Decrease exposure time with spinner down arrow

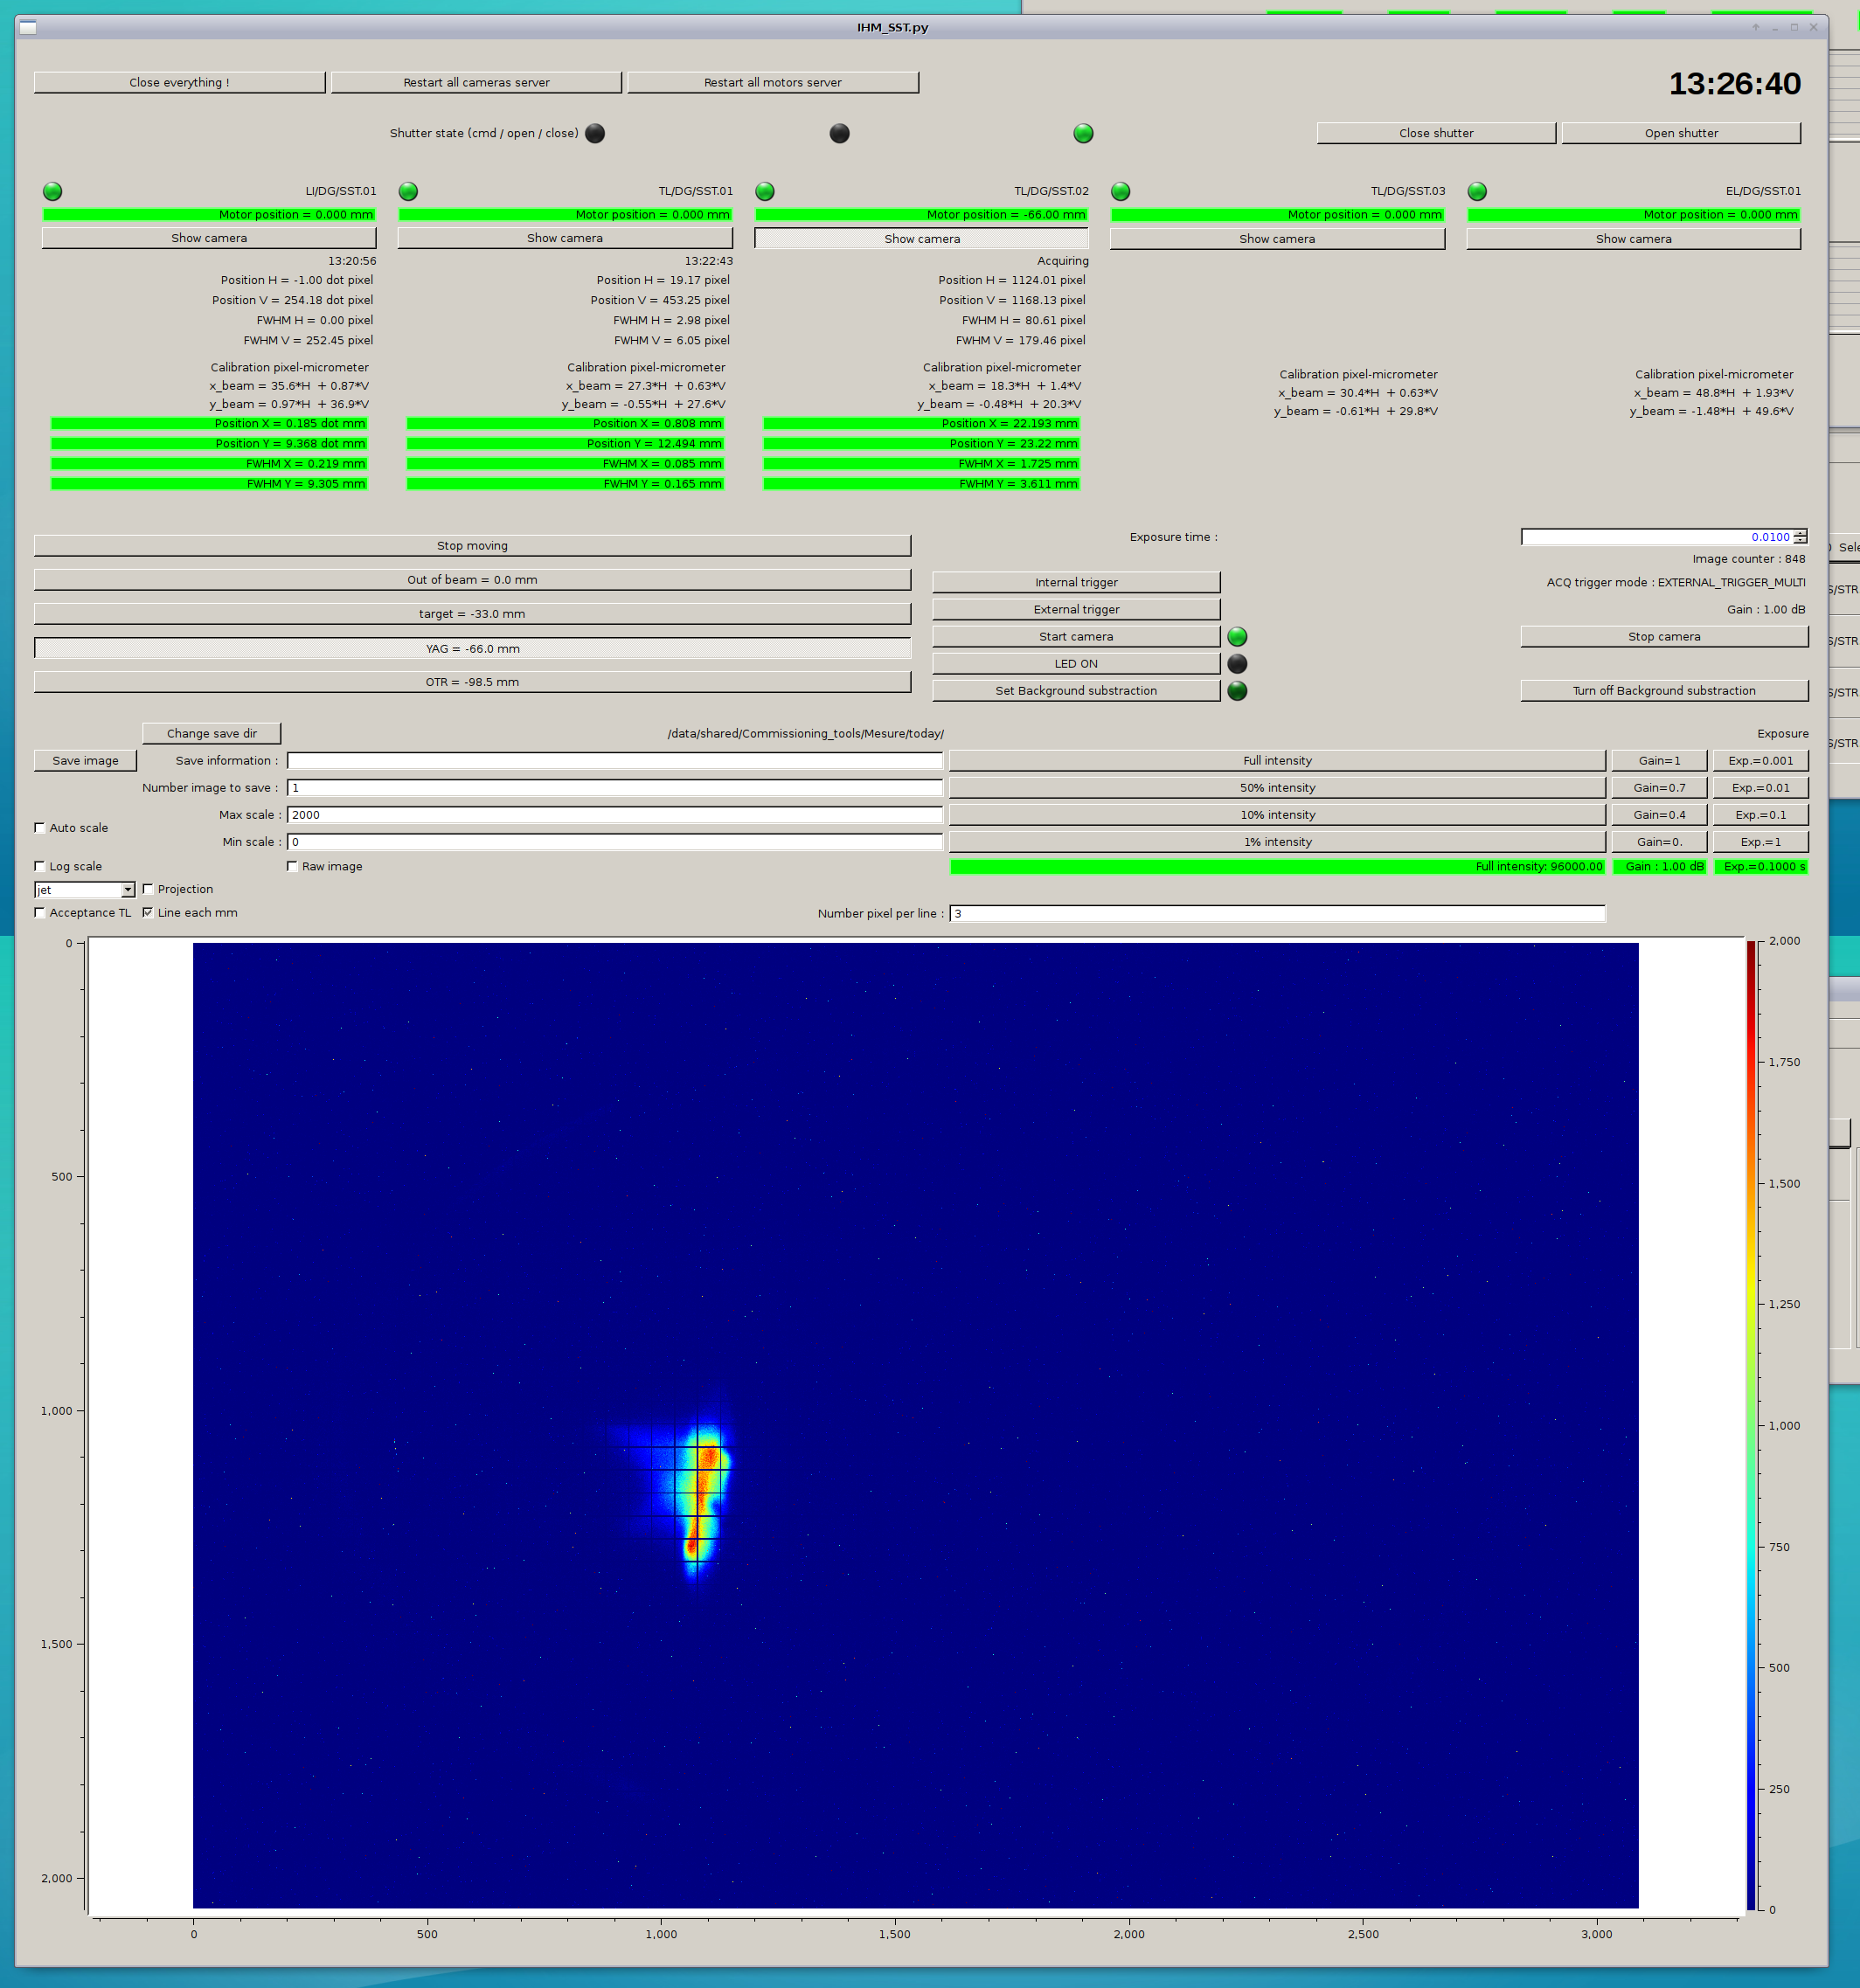1800,541
